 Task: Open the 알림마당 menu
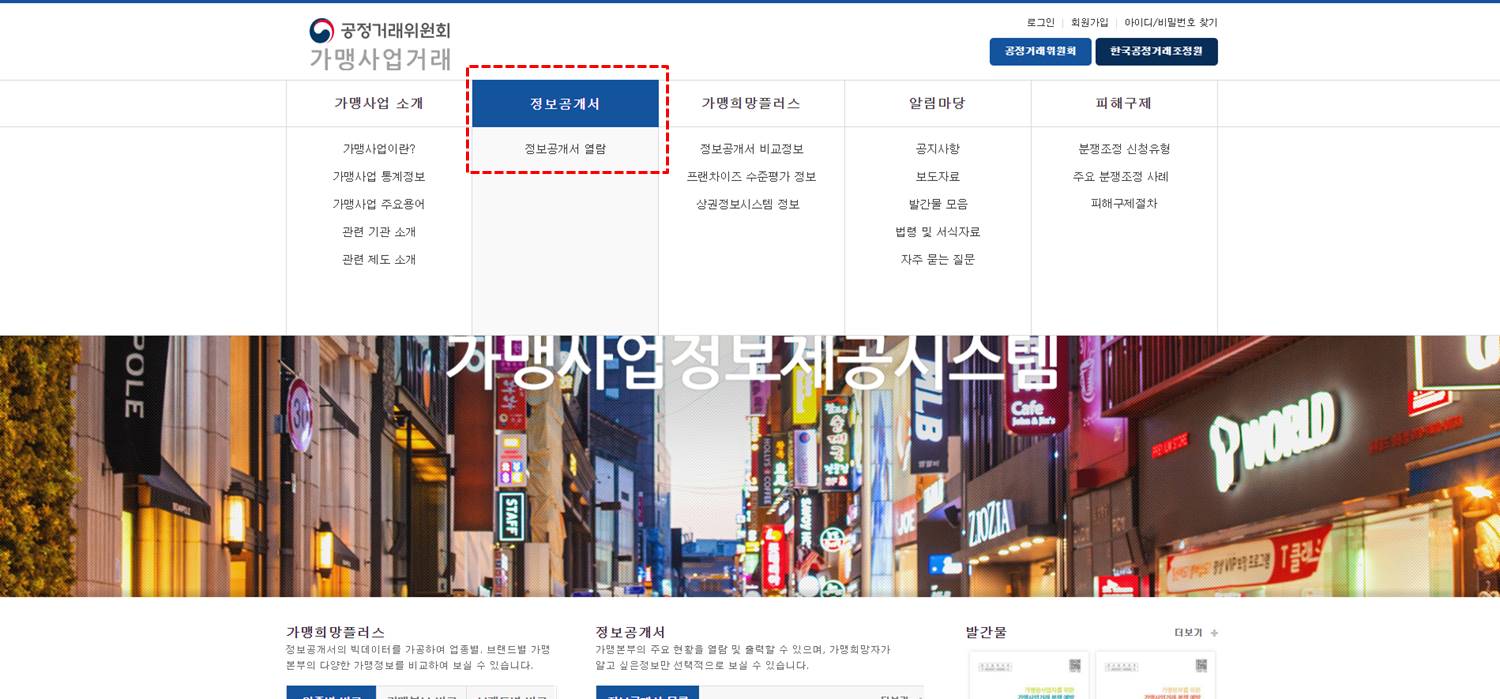pos(937,103)
